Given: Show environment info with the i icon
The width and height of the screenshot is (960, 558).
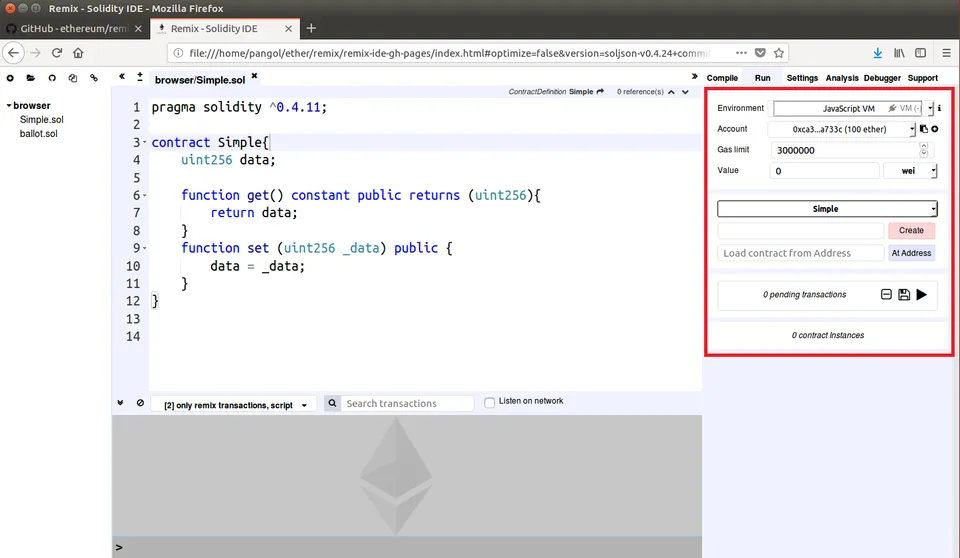Looking at the screenshot, I should tap(939, 108).
